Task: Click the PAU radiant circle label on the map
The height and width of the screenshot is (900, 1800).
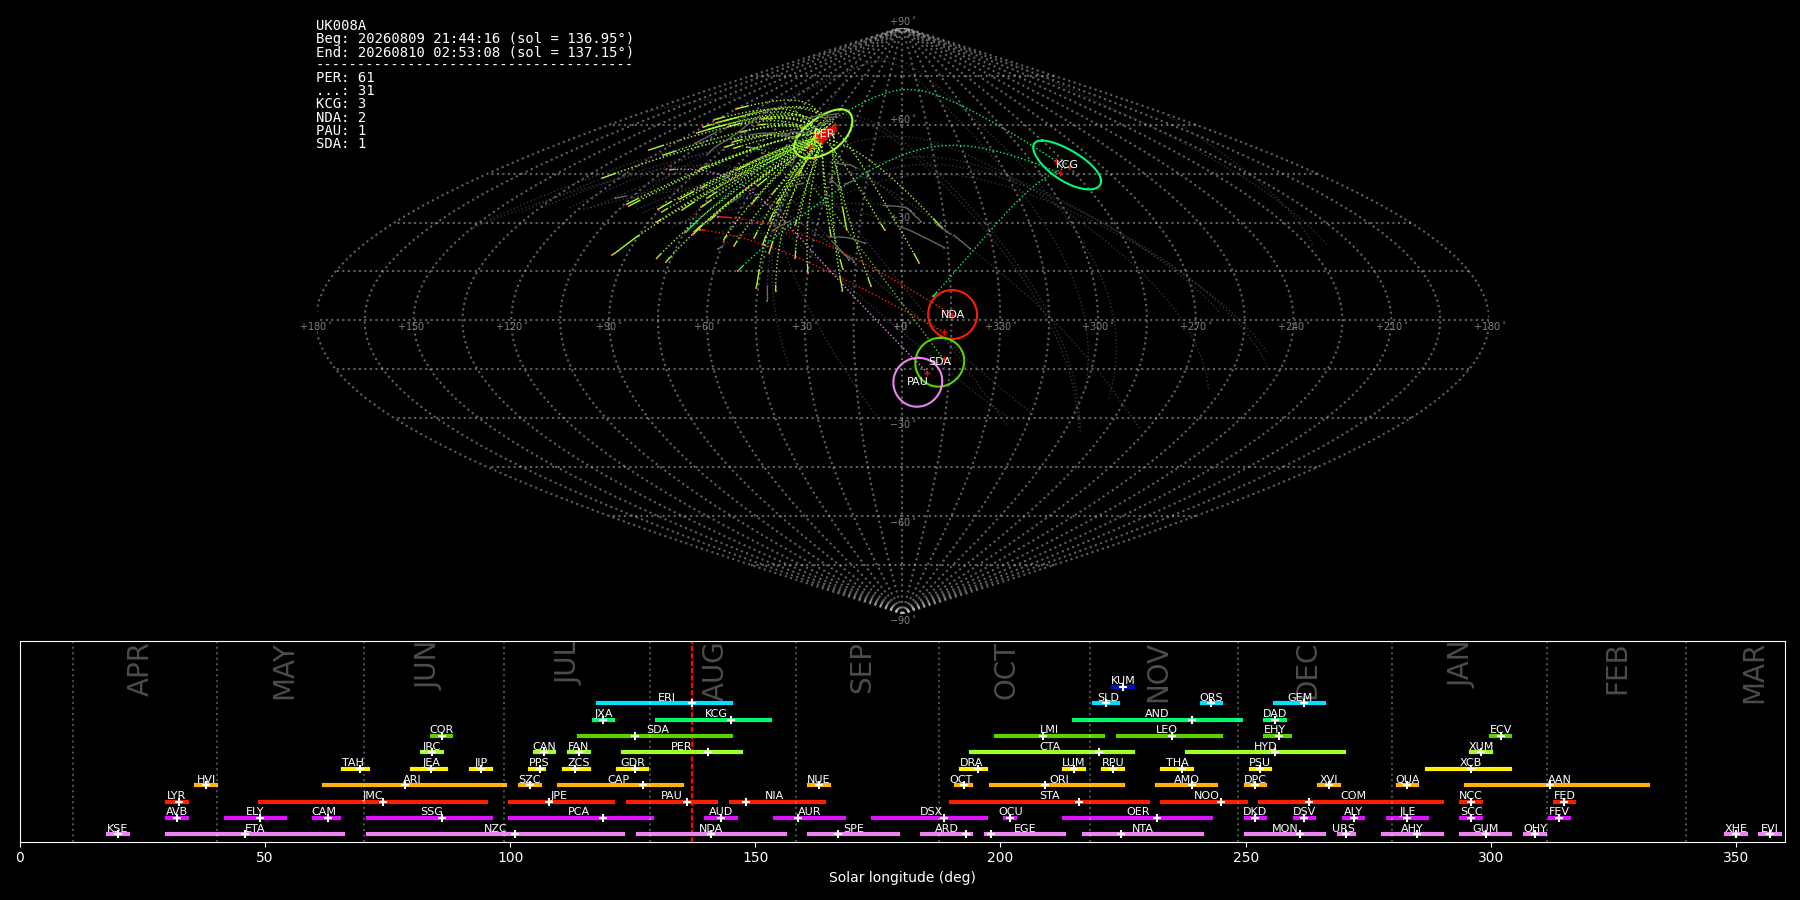Action: [x=917, y=382]
